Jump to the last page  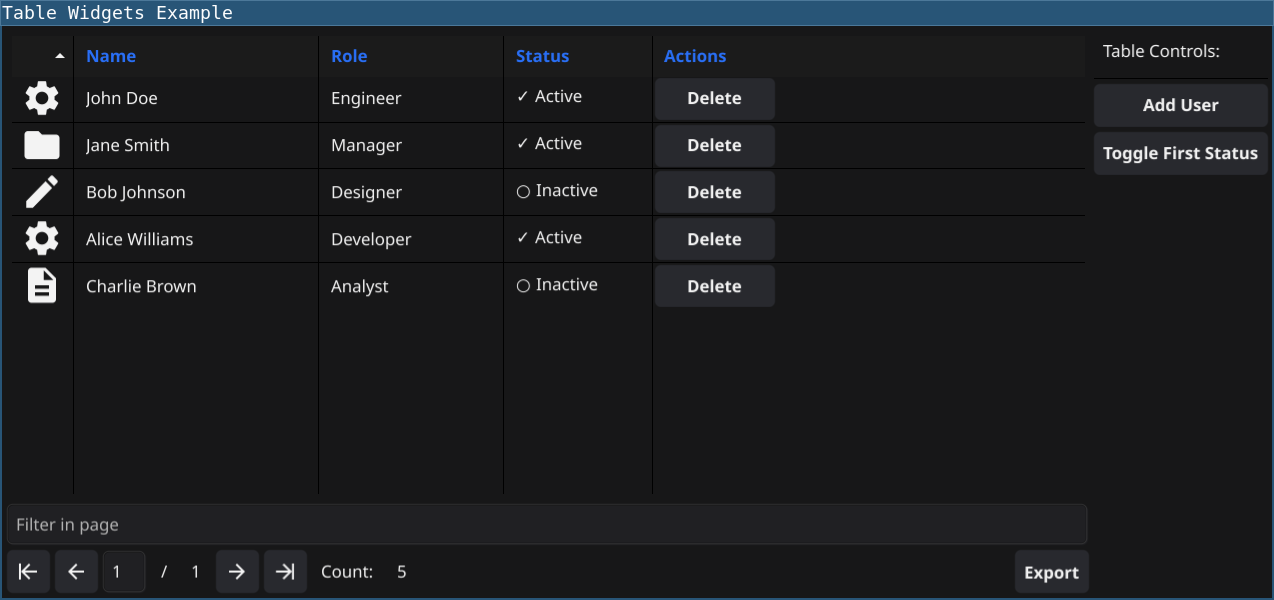pyautogui.click(x=285, y=572)
